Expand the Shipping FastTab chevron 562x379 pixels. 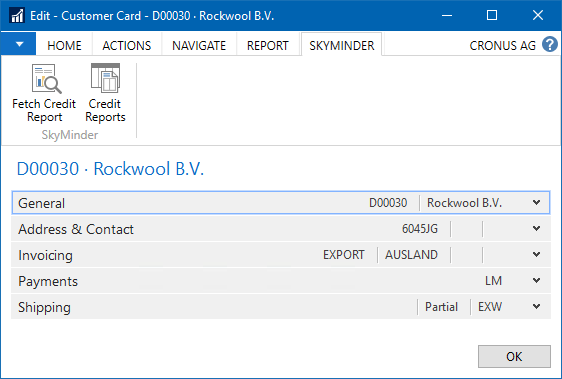click(536, 307)
